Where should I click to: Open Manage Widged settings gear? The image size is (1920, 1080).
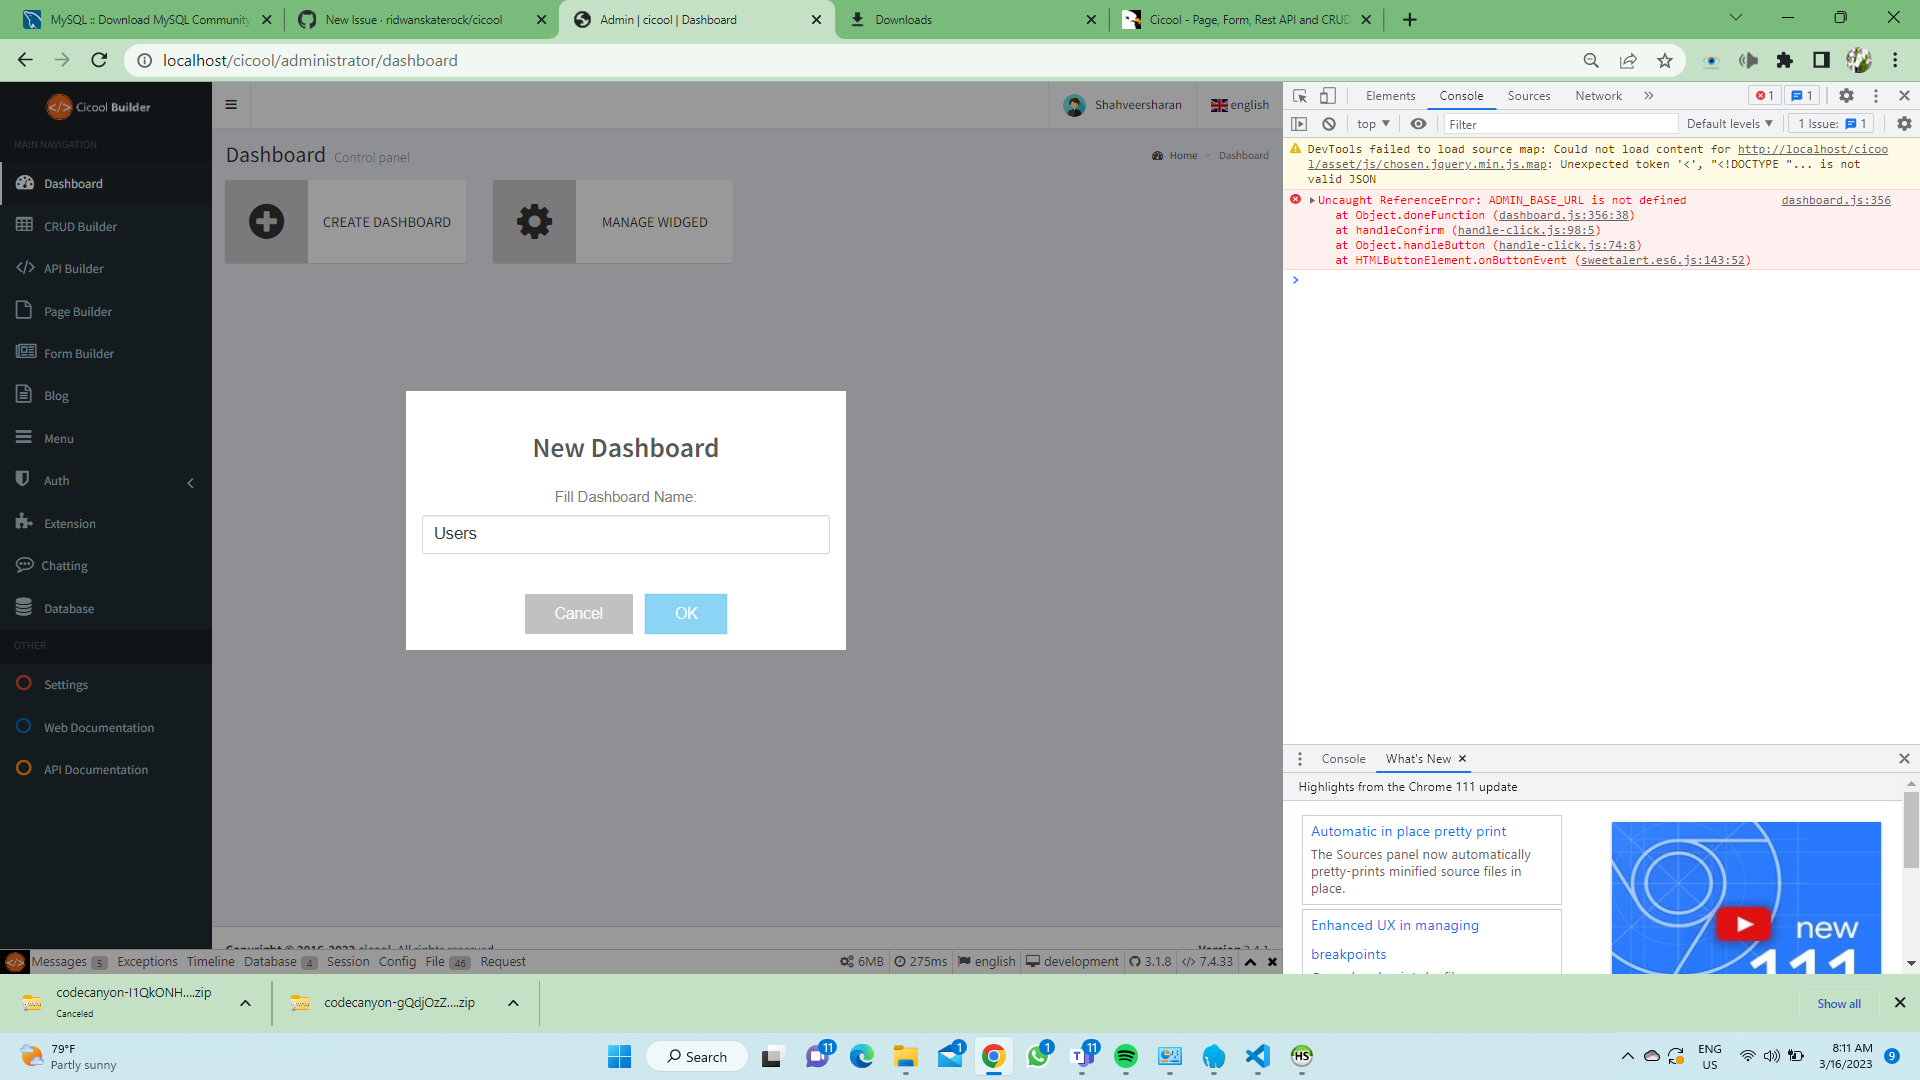click(534, 221)
